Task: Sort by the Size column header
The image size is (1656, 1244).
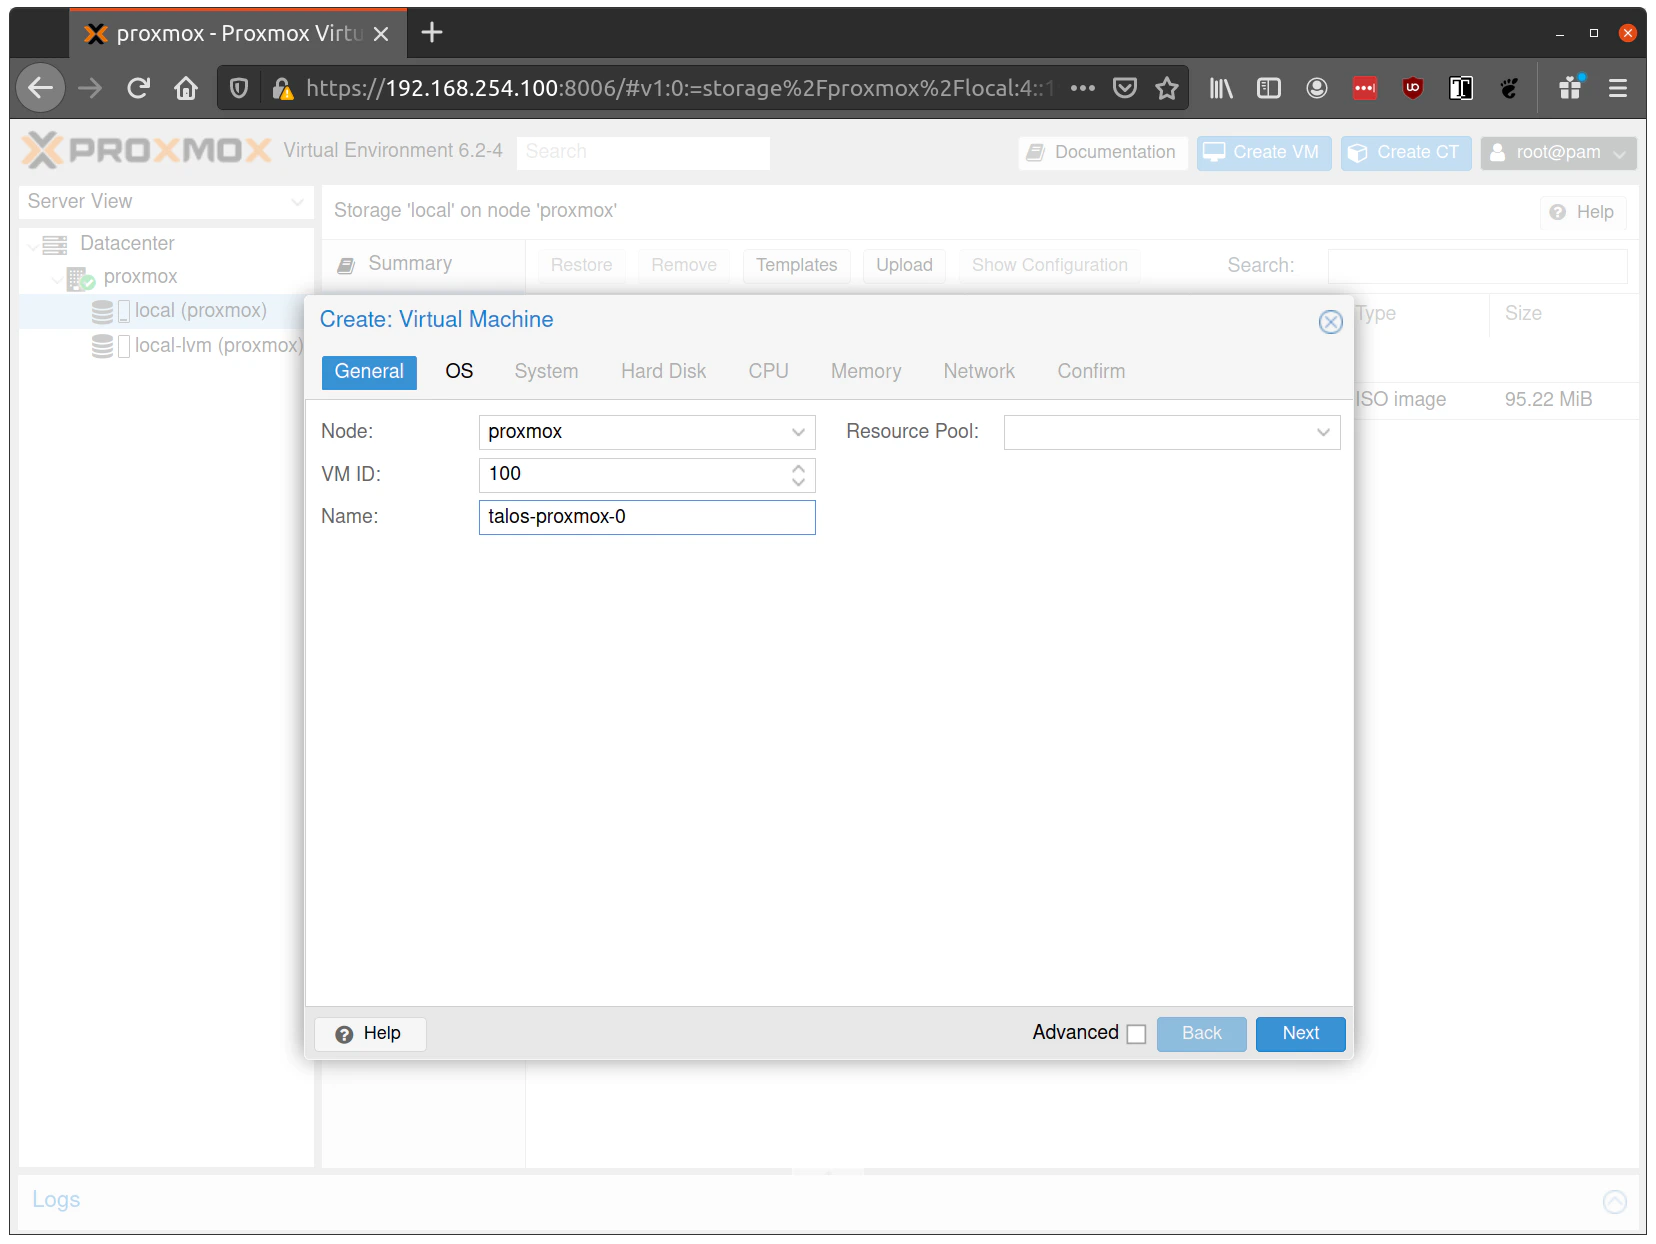Action: tap(1523, 314)
